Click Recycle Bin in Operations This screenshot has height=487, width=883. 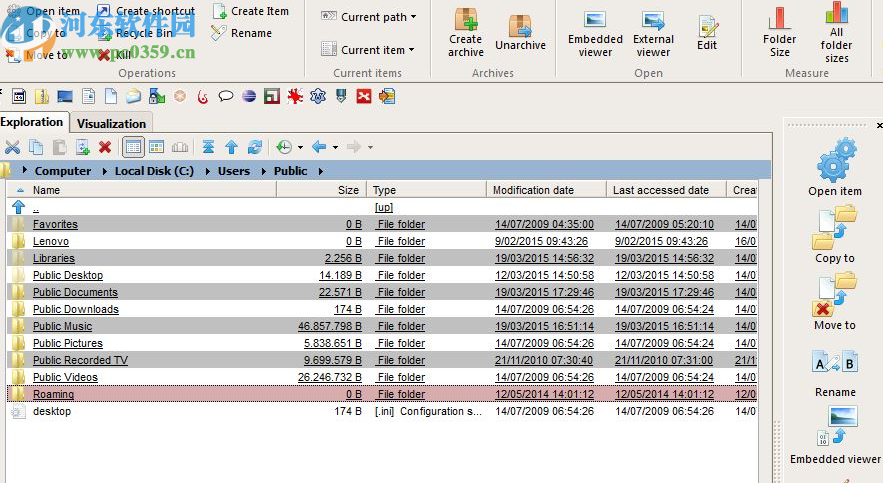coord(135,33)
